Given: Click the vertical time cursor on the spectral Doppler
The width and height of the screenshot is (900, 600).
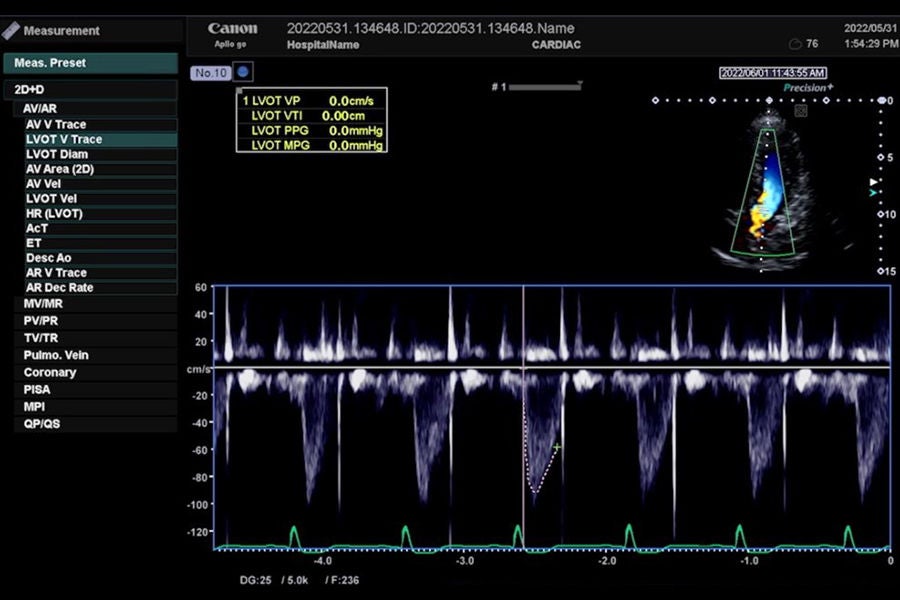Looking at the screenshot, I should (x=523, y=417).
